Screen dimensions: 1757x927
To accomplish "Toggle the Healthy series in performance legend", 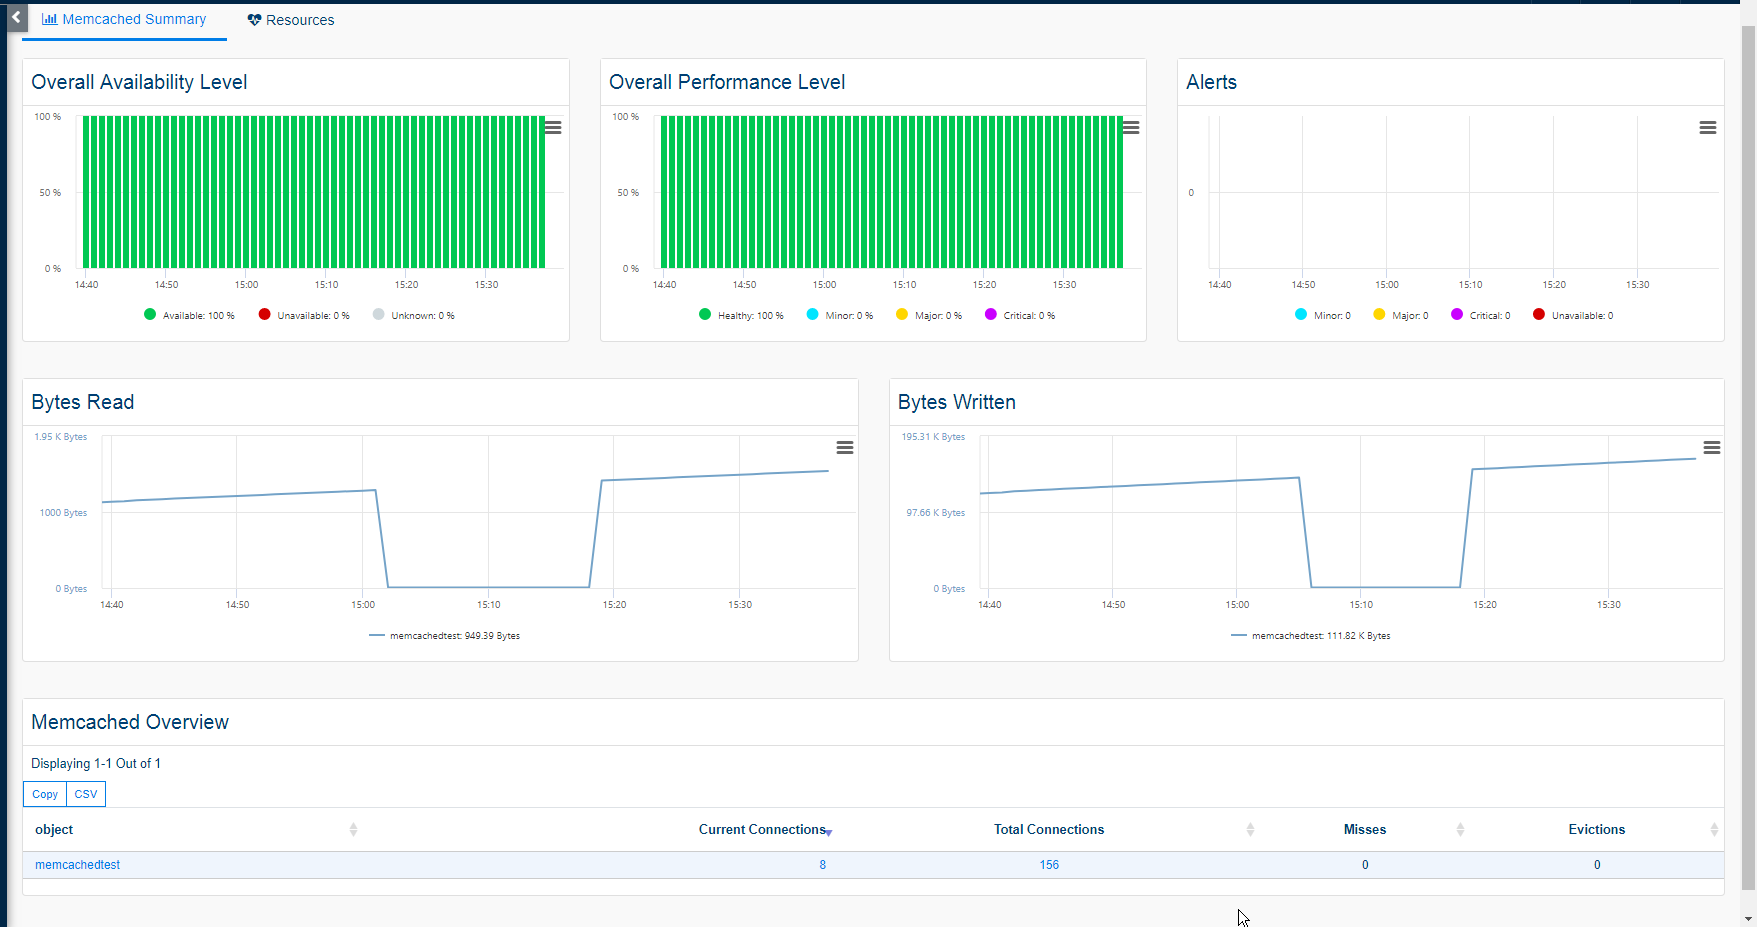I will click(741, 315).
